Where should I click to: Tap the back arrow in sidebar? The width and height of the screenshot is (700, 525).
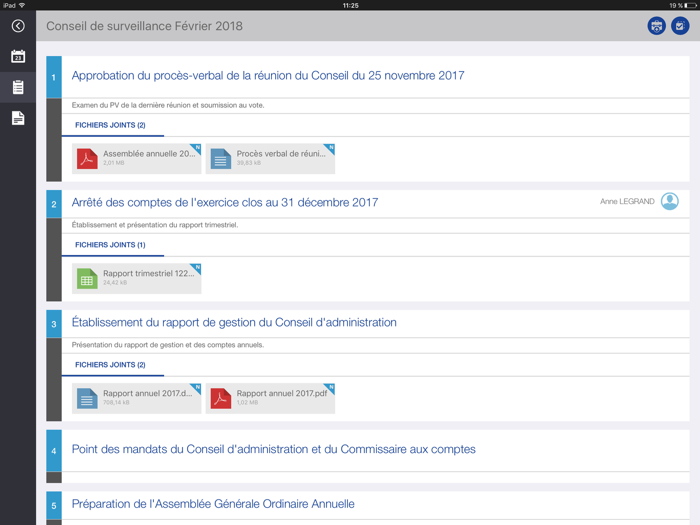[18, 26]
